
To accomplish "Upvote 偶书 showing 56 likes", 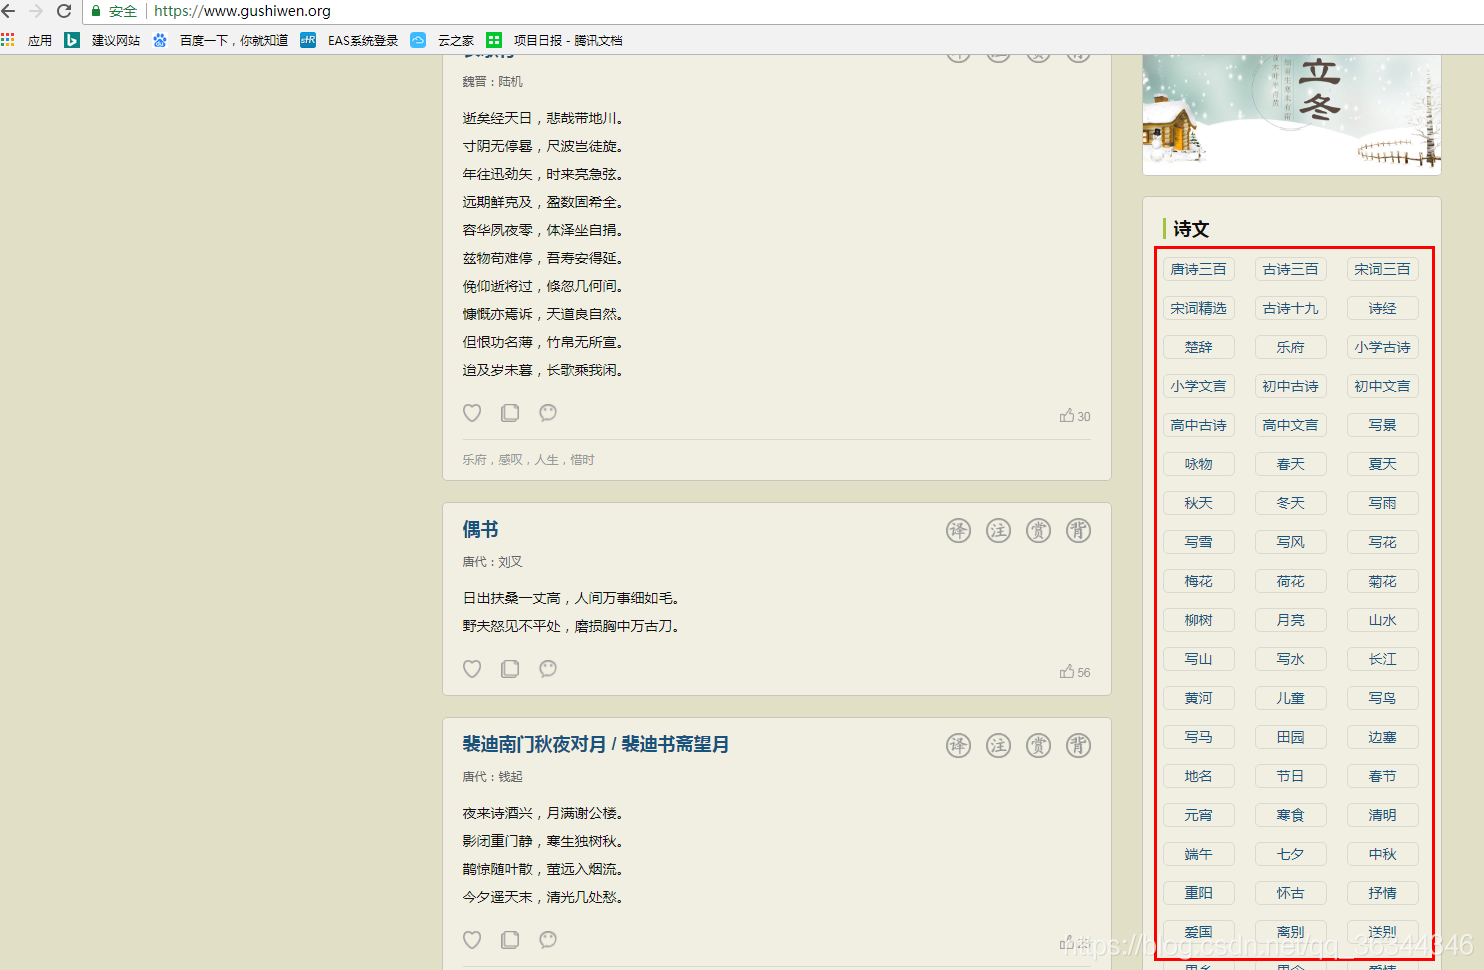I will point(1075,672).
